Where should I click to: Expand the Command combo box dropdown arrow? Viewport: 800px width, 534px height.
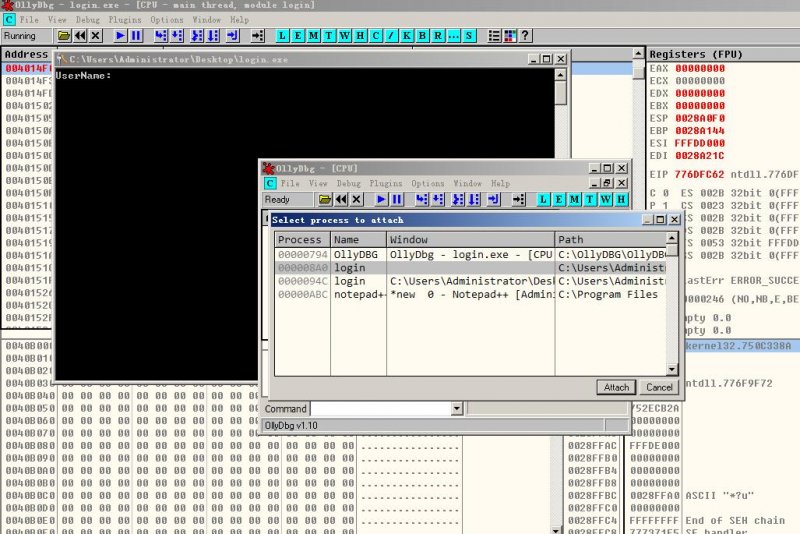457,409
